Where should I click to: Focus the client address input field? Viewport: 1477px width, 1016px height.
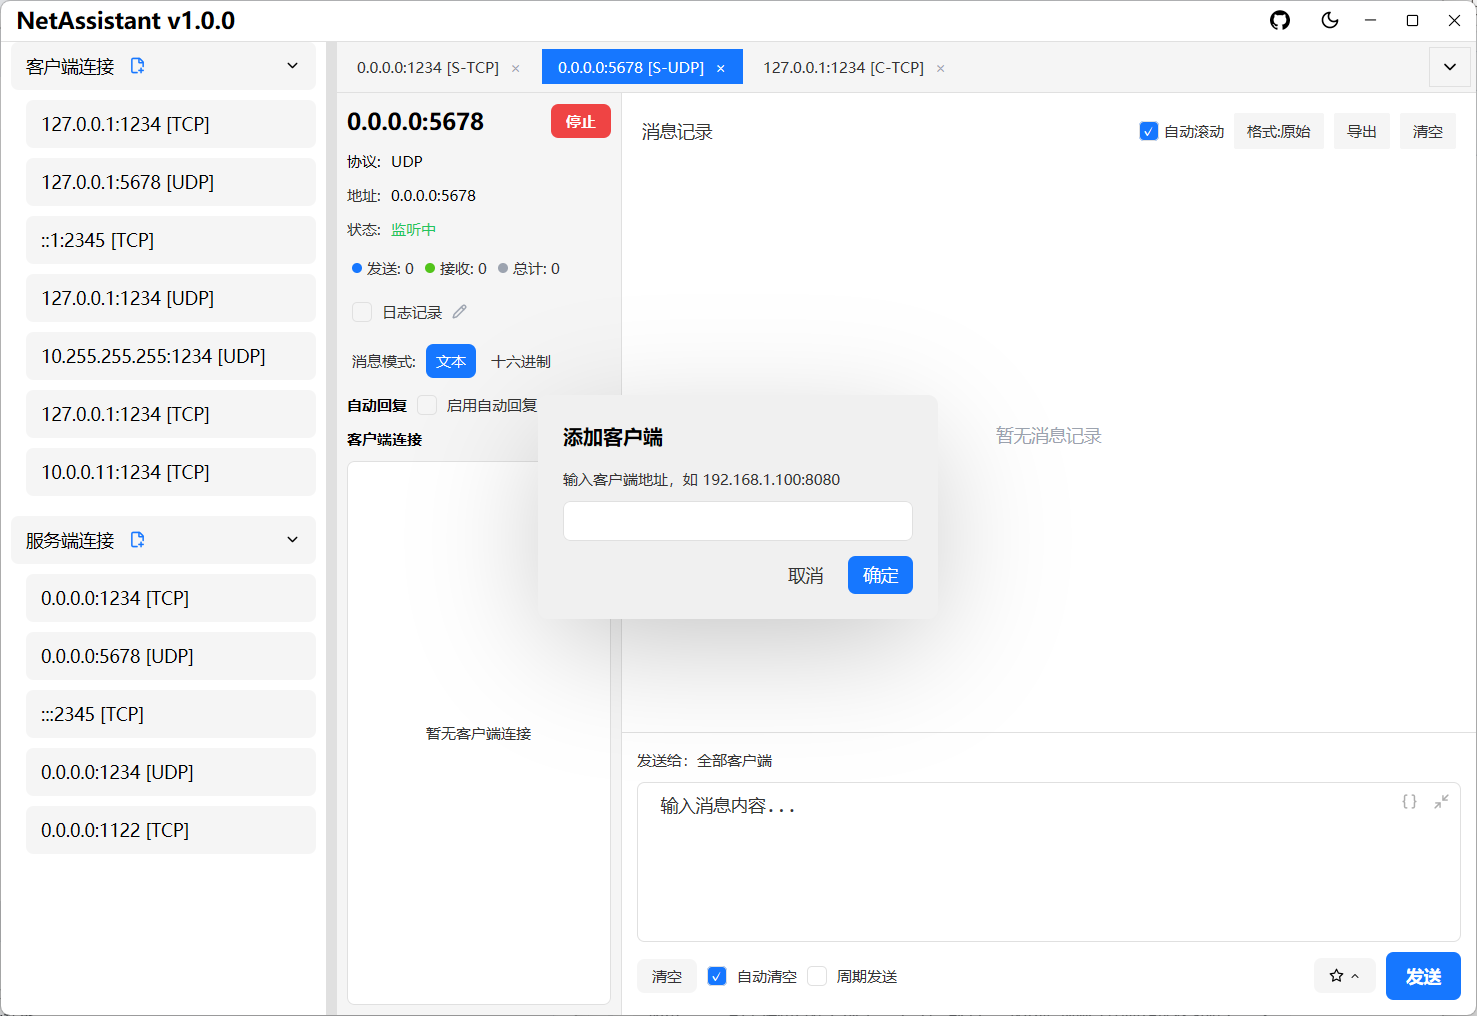(738, 521)
